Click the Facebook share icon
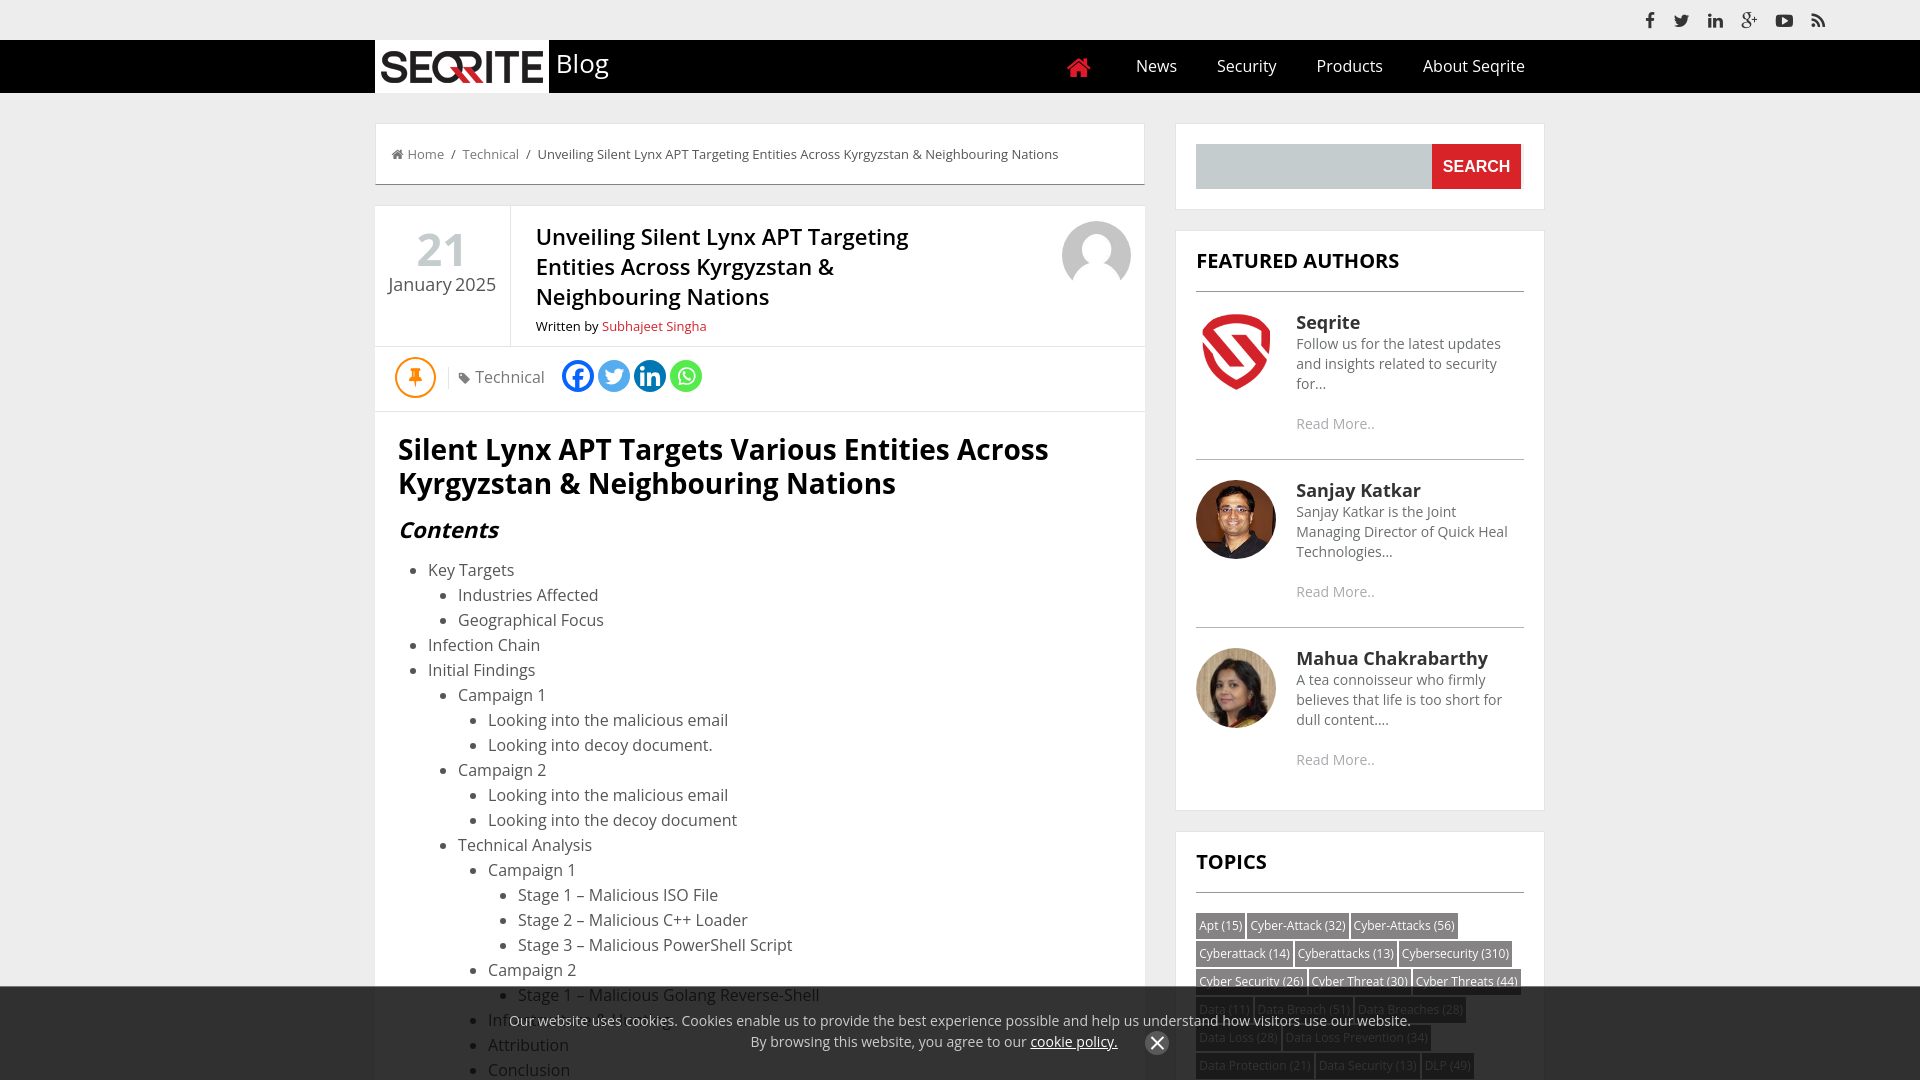Image resolution: width=1920 pixels, height=1080 pixels. (576, 376)
